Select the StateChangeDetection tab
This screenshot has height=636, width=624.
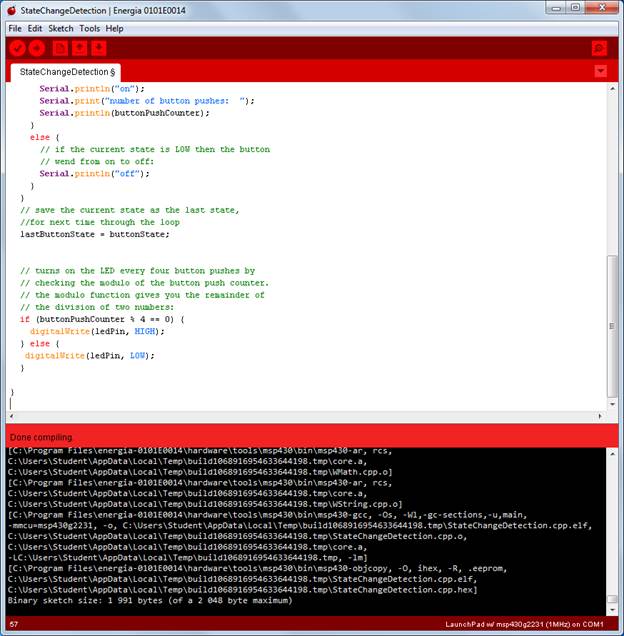pos(66,72)
